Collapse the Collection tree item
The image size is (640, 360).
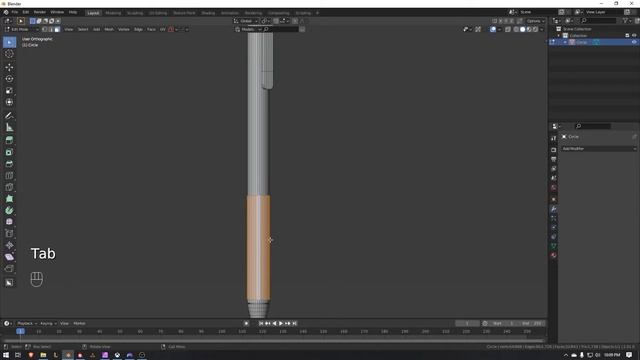559,36
